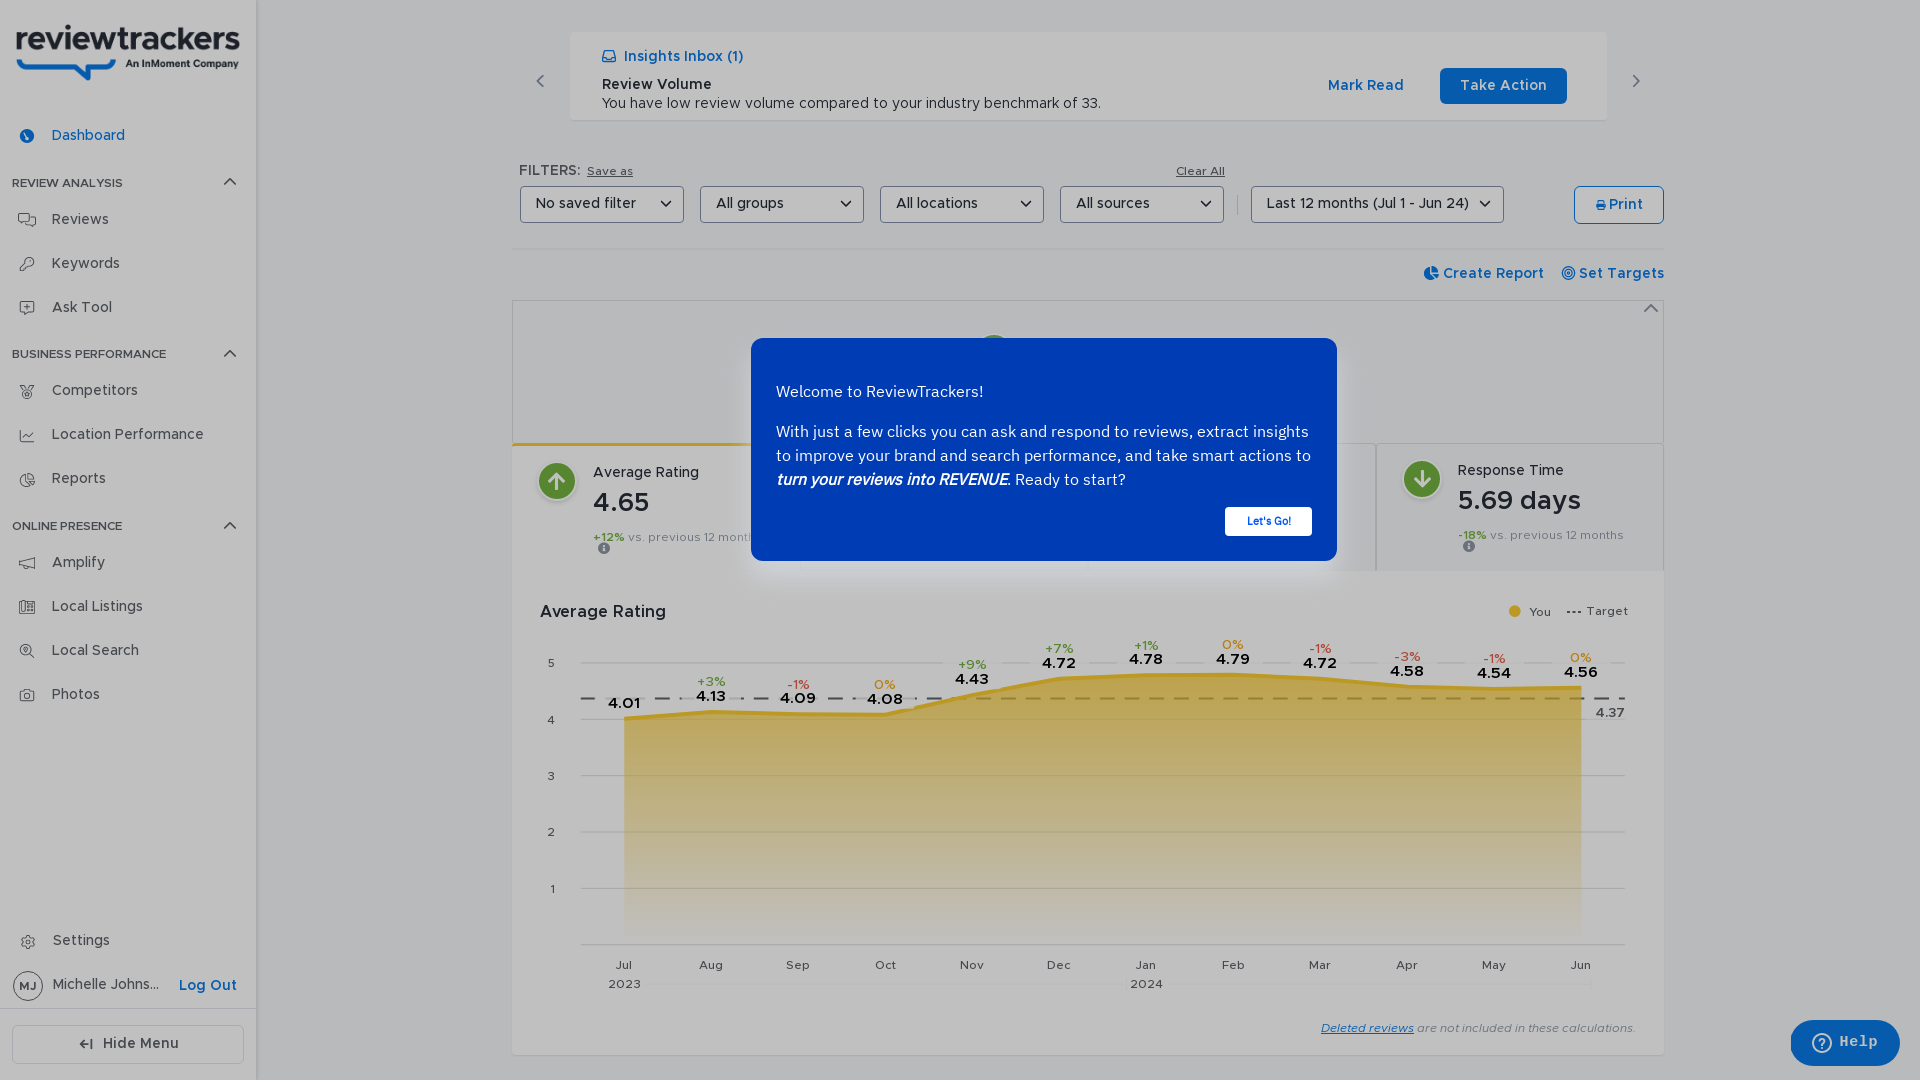Click the Photos camera icon
Image resolution: width=1920 pixels, height=1080 pixels.
(27, 695)
